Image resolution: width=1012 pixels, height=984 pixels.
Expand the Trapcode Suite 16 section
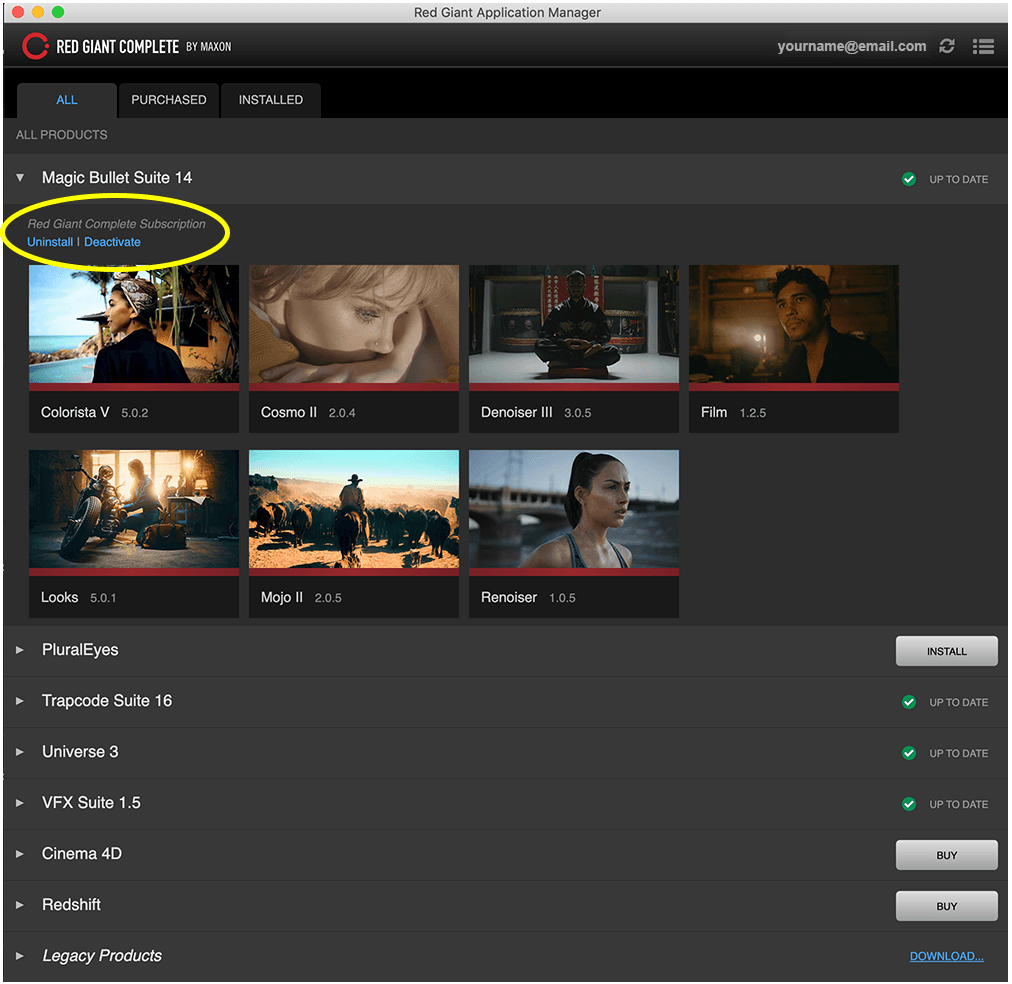point(20,701)
